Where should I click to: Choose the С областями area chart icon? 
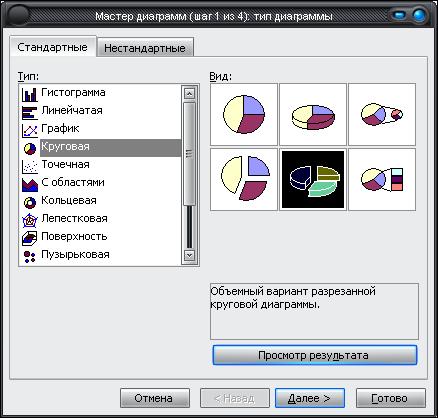(30, 184)
